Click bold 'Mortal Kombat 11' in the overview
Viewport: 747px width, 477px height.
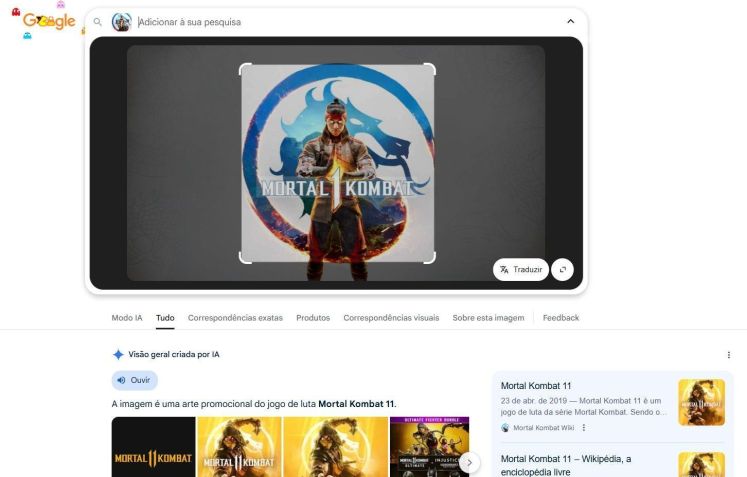[x=356, y=404]
